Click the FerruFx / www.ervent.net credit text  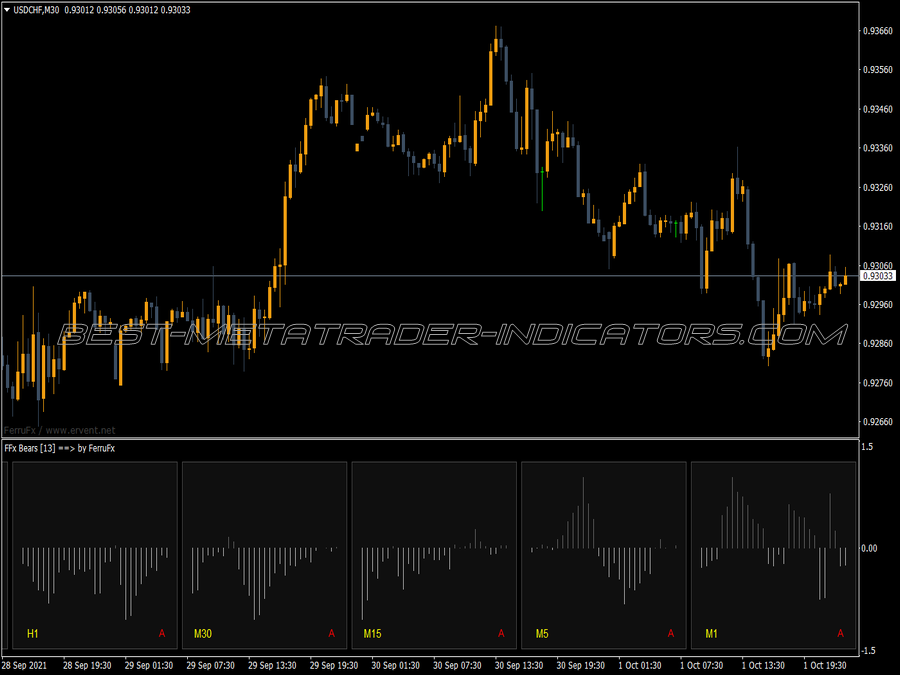point(60,430)
